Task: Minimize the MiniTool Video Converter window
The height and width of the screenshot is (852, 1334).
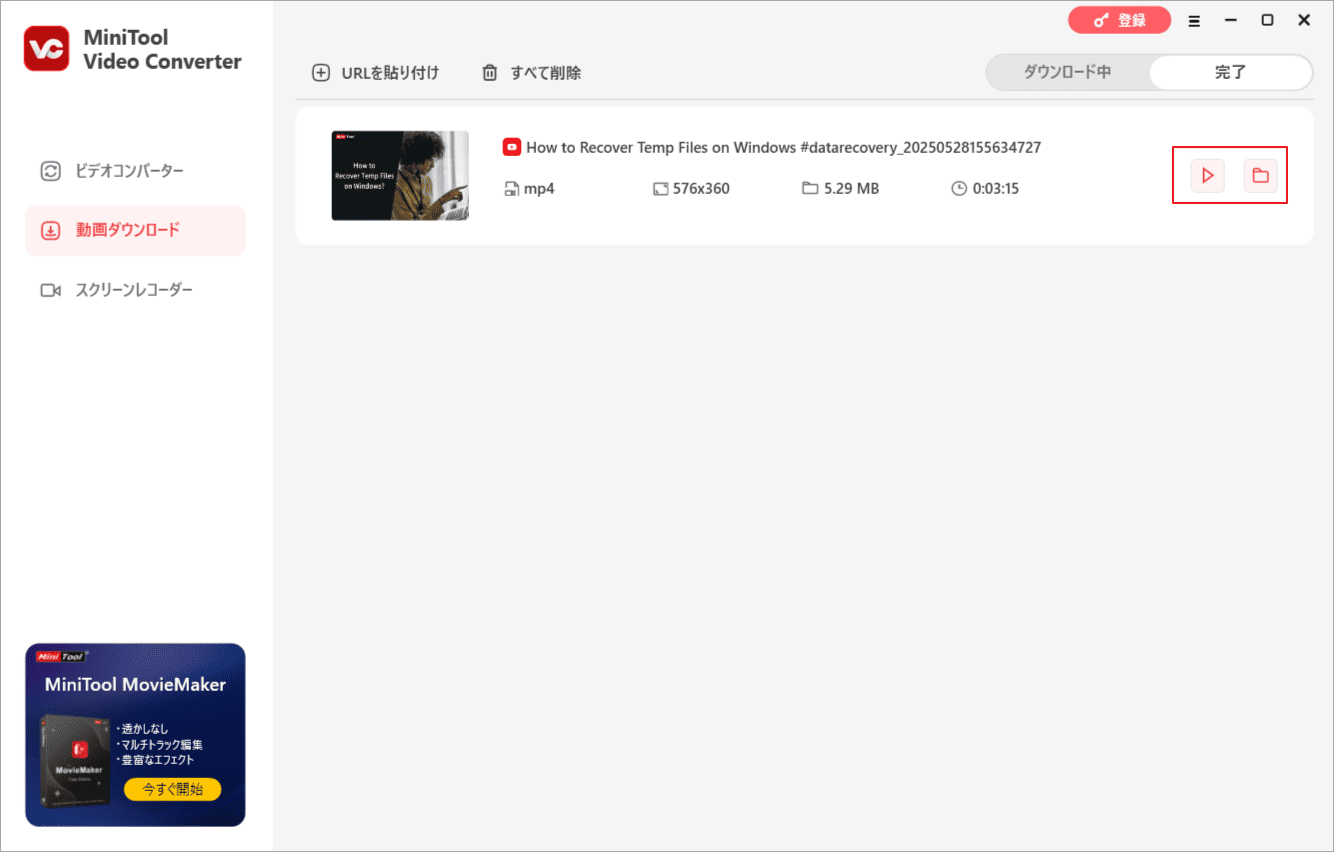Action: pos(1231,20)
